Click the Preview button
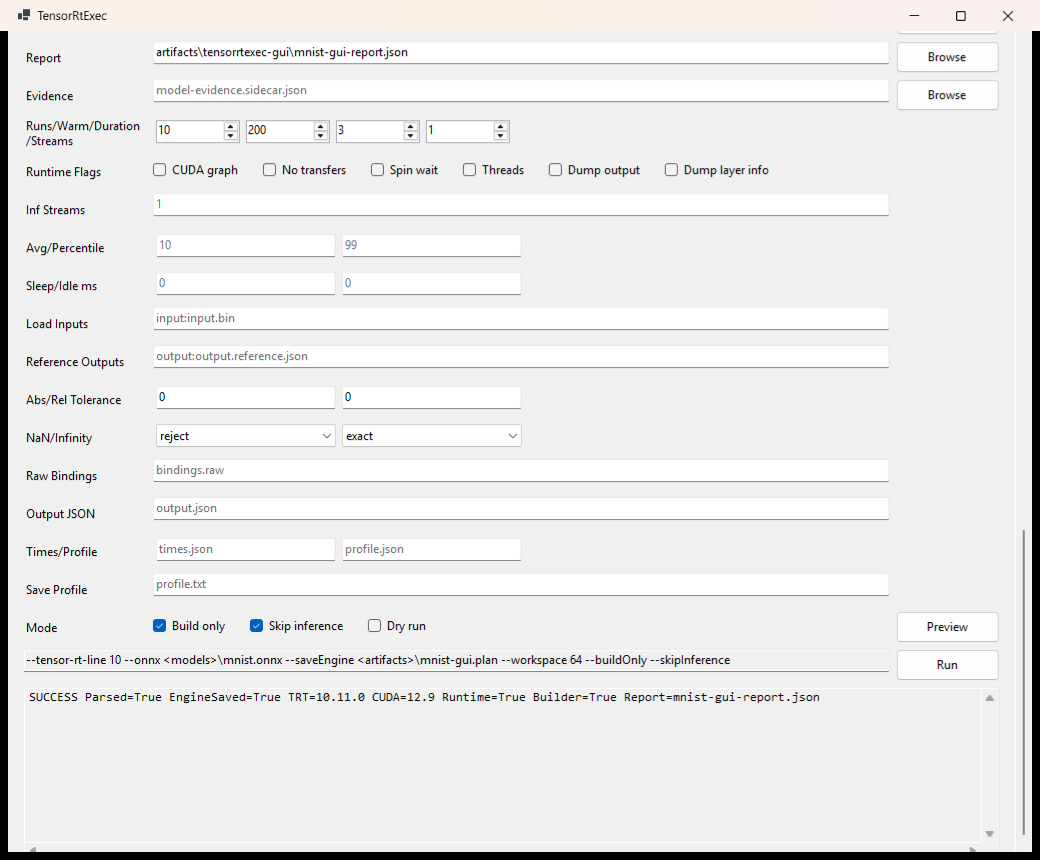1040x860 pixels. coord(947,627)
